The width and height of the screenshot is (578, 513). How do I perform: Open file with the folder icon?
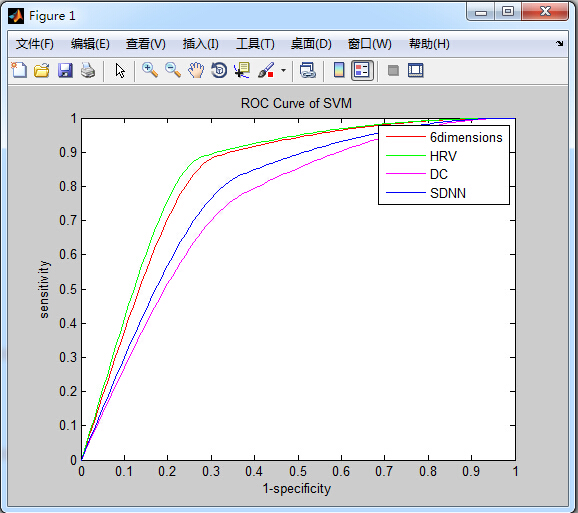pos(42,70)
